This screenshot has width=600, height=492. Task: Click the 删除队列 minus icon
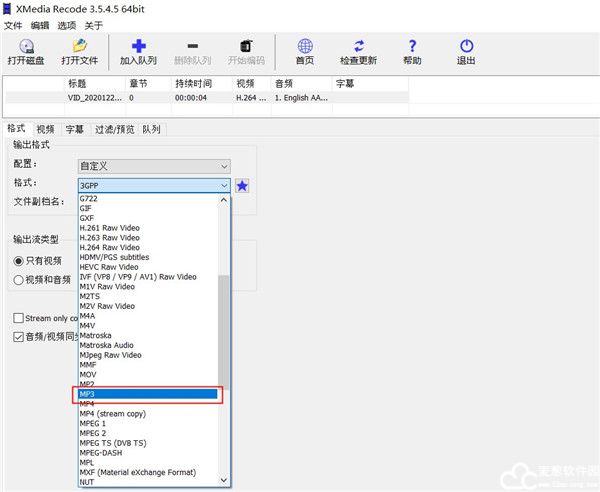pos(192,46)
